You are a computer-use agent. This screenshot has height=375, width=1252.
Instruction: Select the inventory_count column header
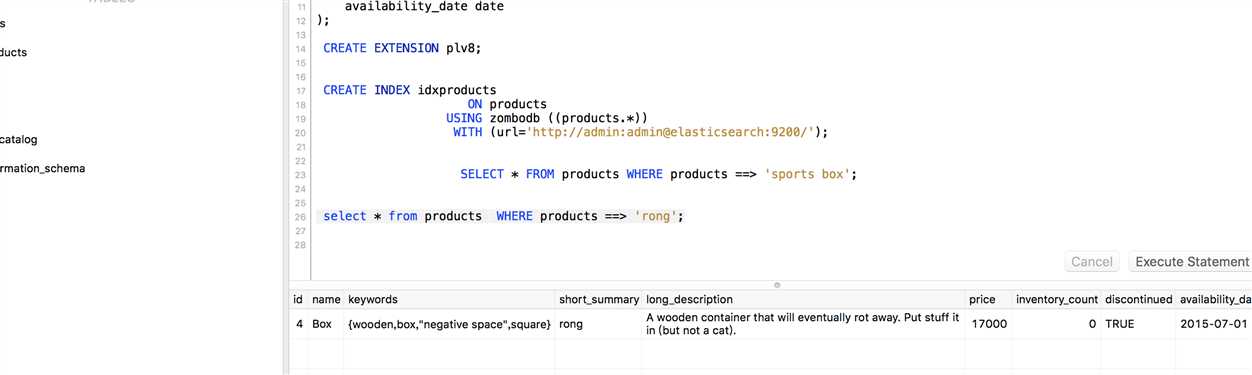click(1056, 299)
